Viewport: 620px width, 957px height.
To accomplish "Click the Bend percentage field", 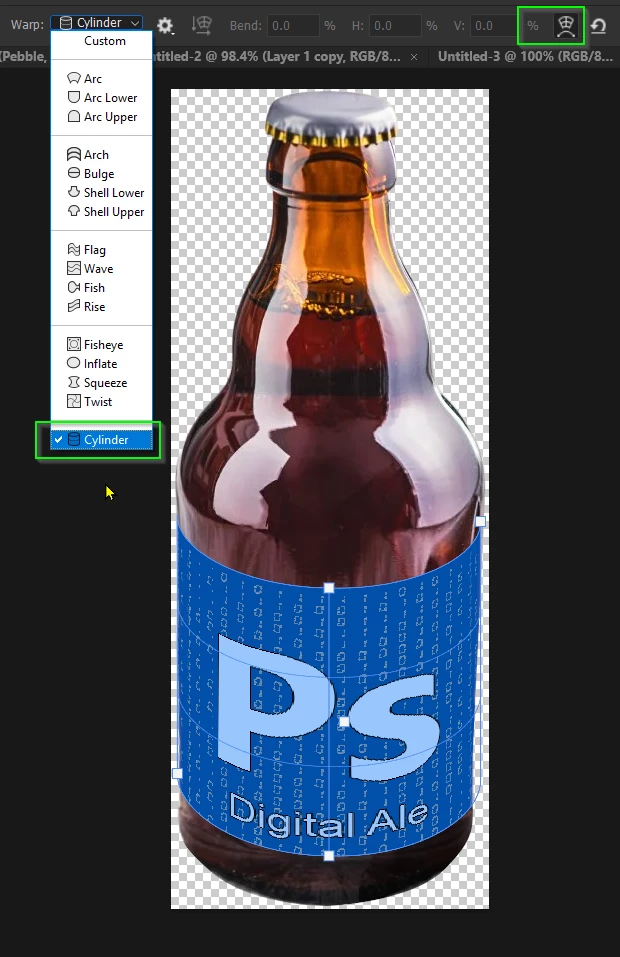I will coord(294,26).
